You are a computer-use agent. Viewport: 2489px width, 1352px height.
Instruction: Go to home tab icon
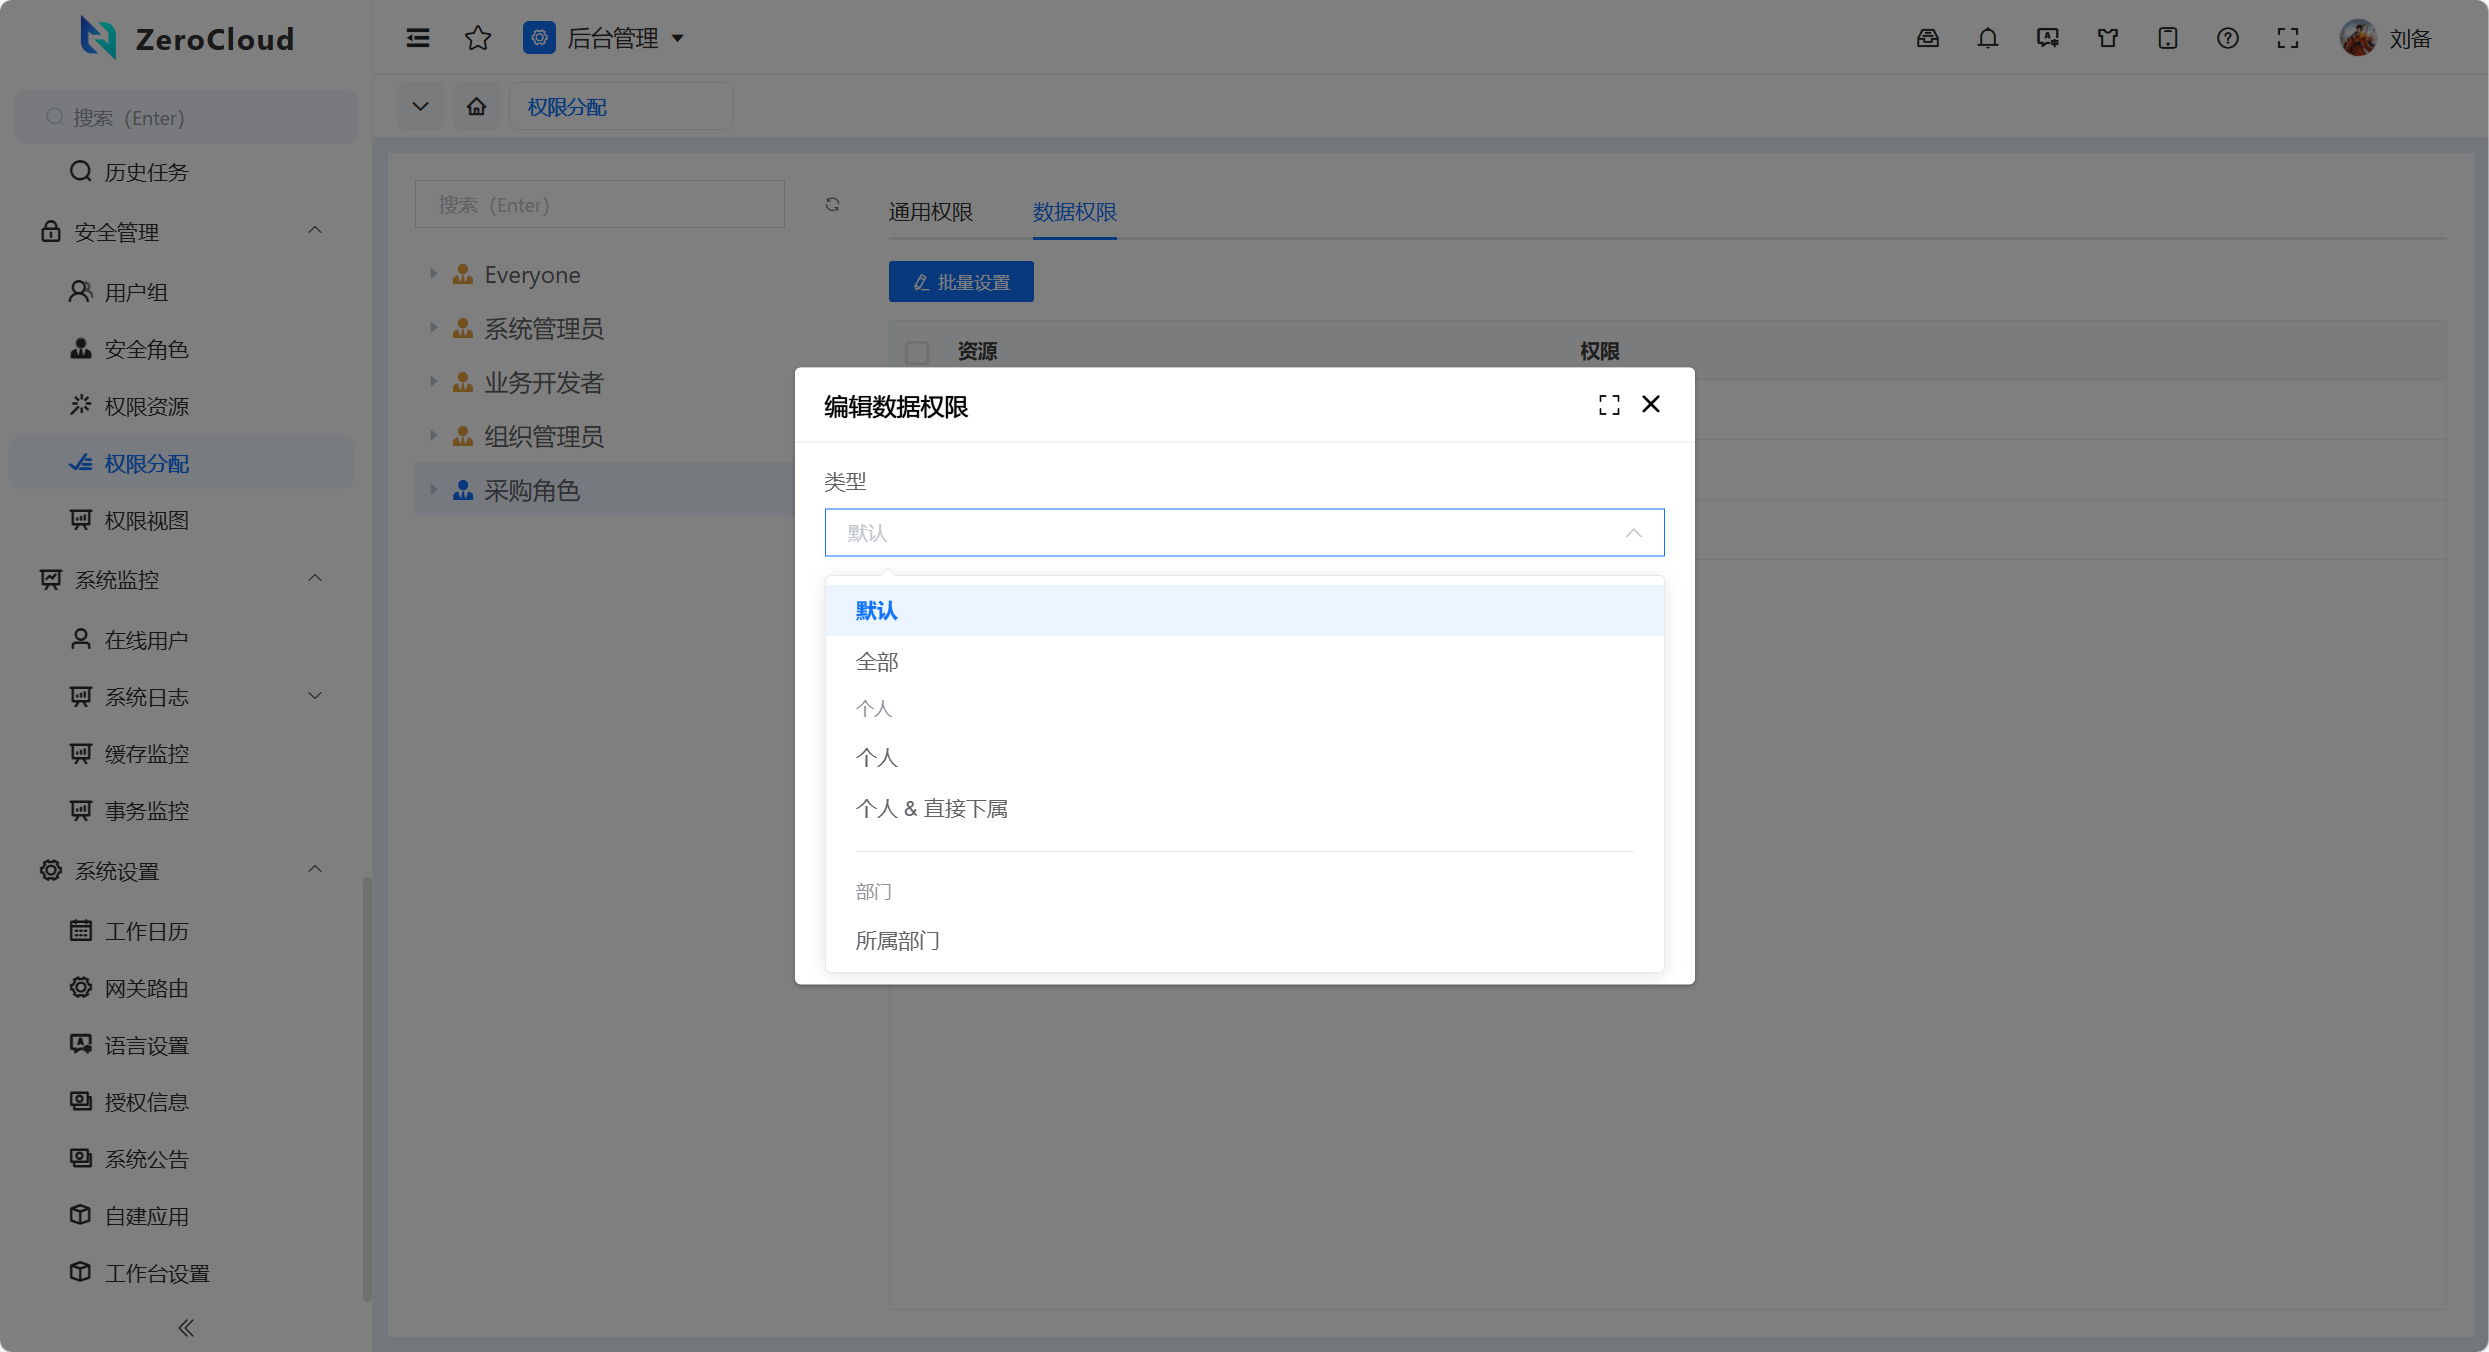click(x=476, y=106)
